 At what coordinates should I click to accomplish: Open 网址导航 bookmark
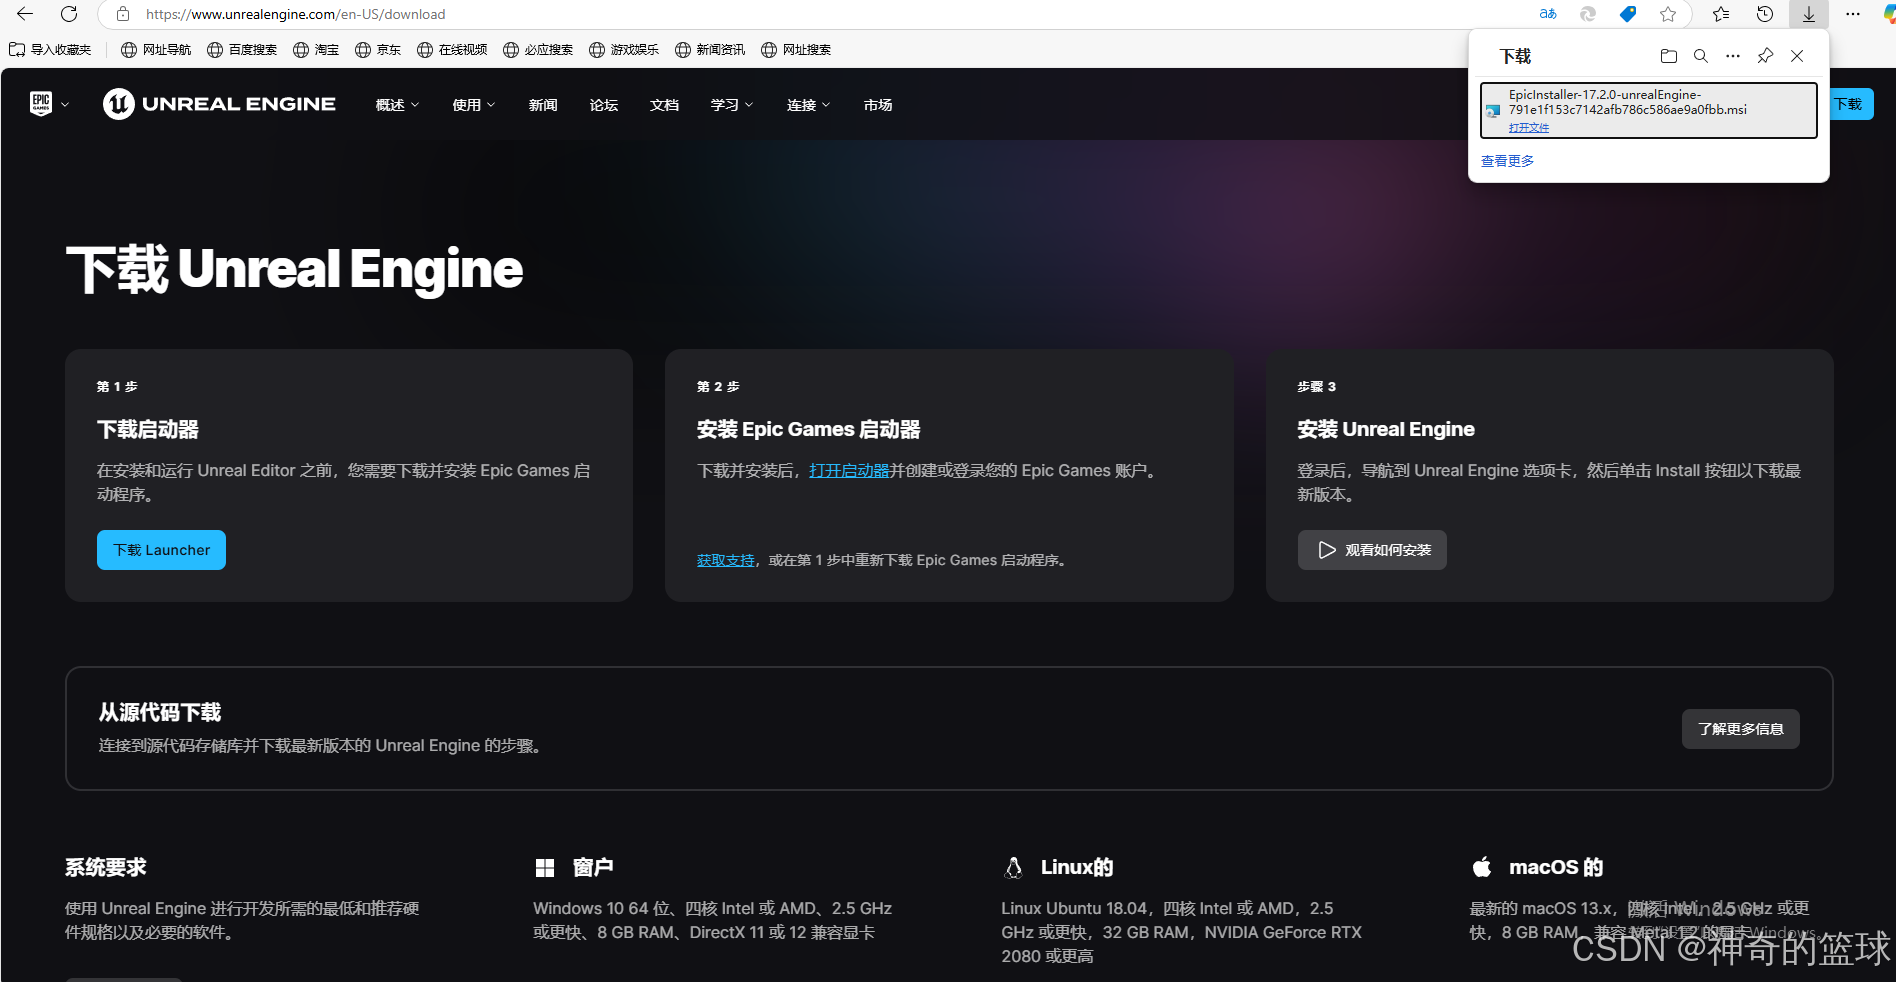156,50
